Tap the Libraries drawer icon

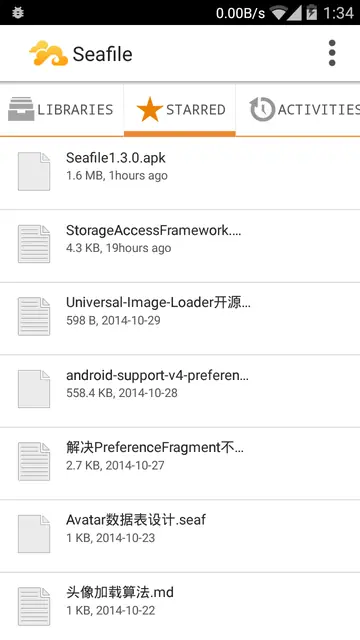20,109
